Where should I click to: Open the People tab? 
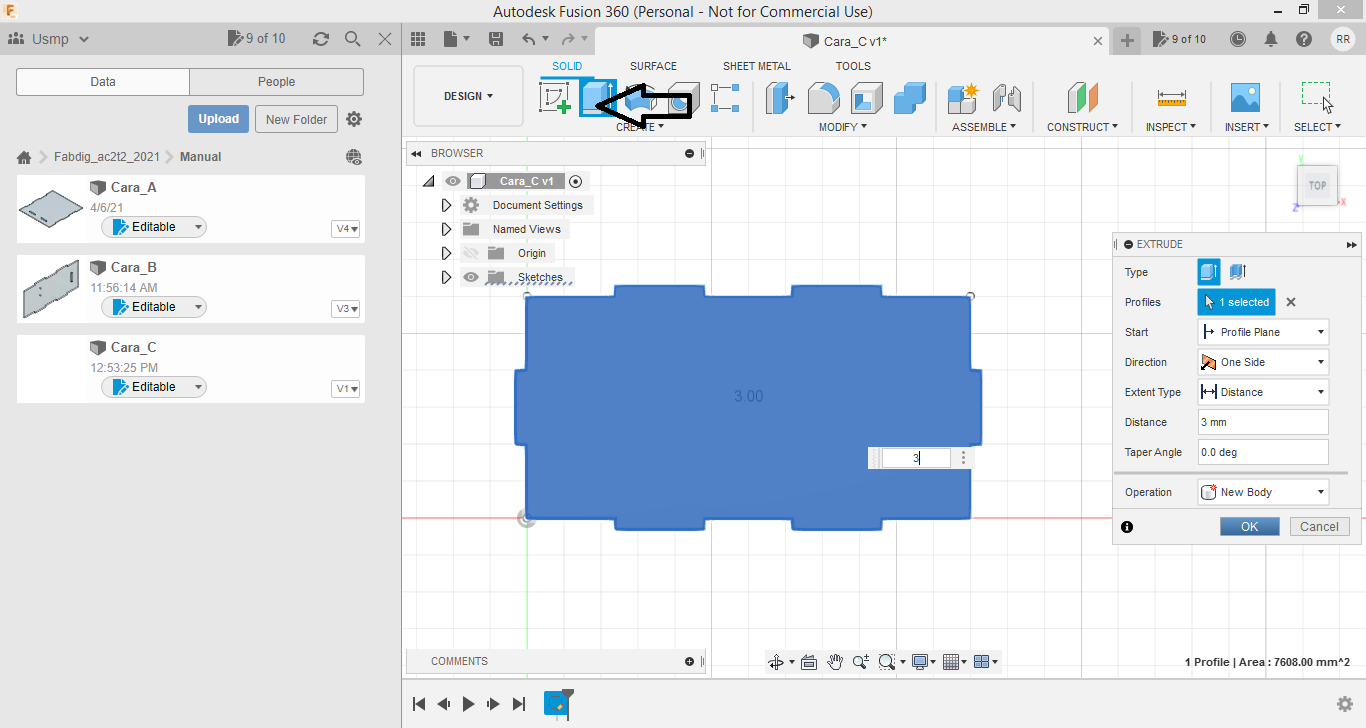click(277, 82)
